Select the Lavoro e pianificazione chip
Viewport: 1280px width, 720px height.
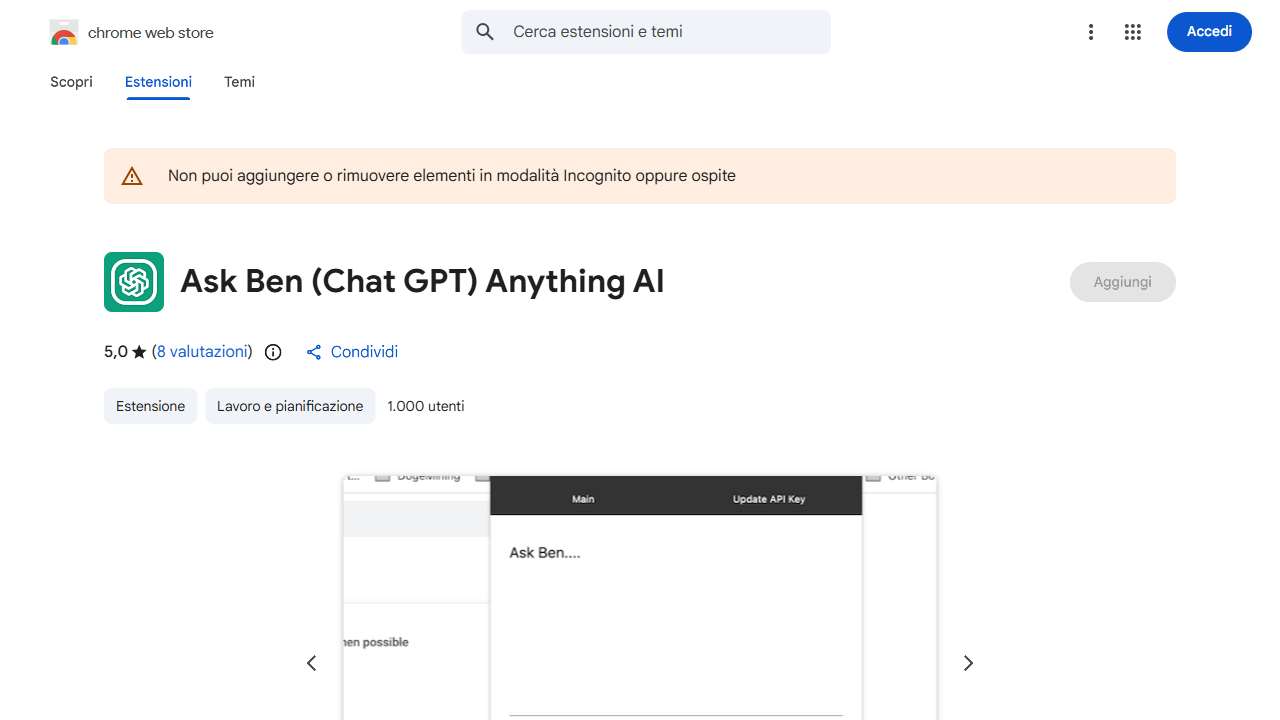coord(290,406)
